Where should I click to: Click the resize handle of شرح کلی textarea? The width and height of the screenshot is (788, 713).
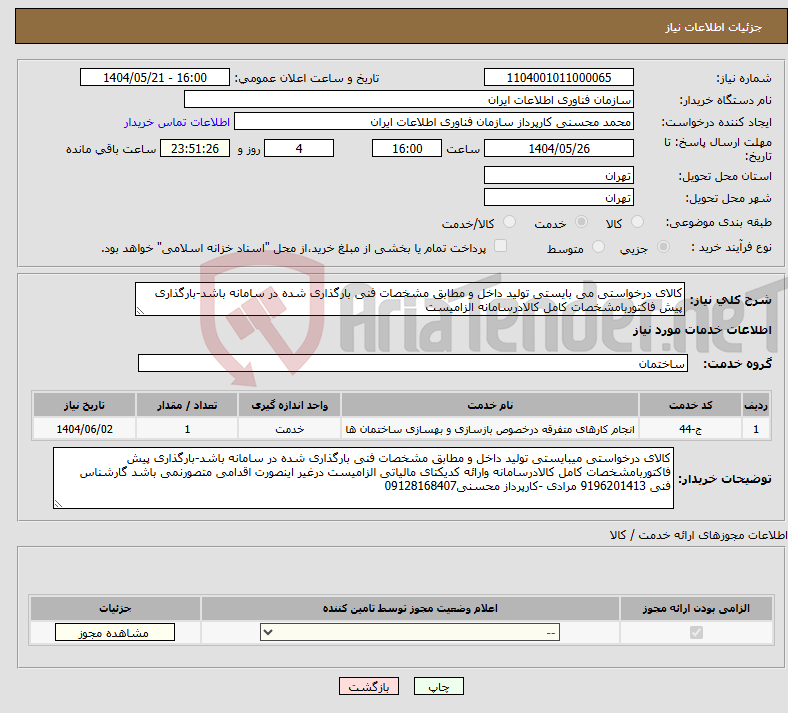pyautogui.click(x=140, y=311)
